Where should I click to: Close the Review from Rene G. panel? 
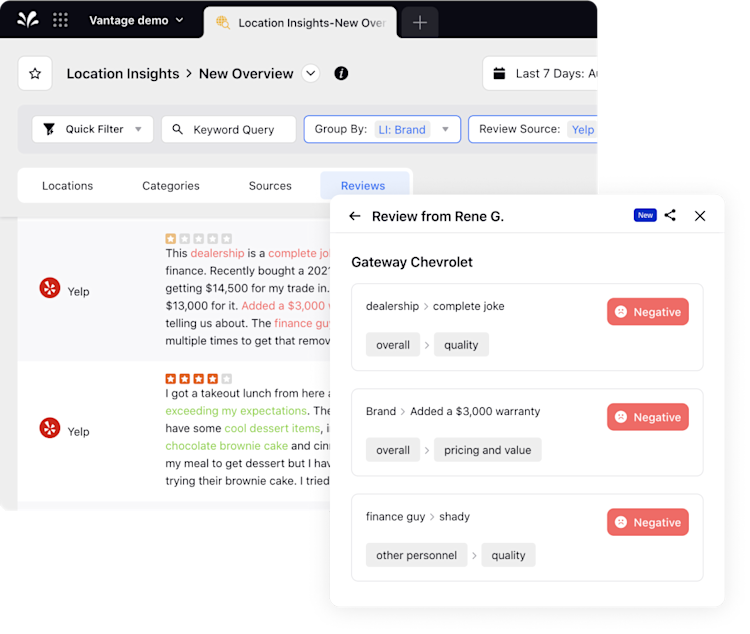(x=700, y=216)
